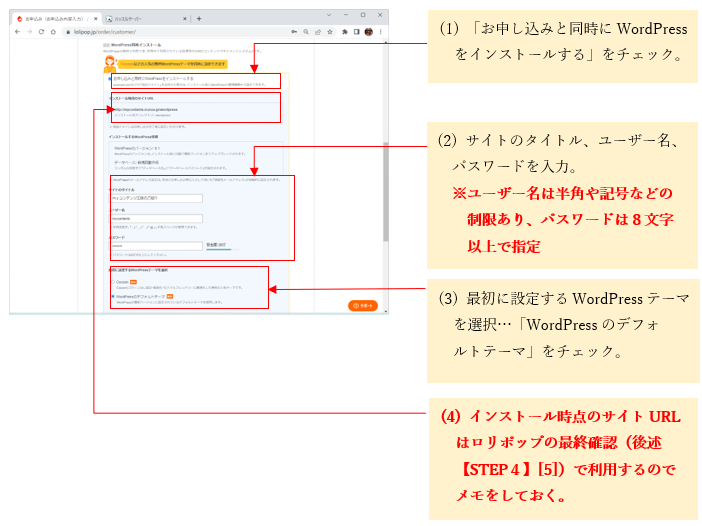Click the home icon in browser toolbar

53,32
